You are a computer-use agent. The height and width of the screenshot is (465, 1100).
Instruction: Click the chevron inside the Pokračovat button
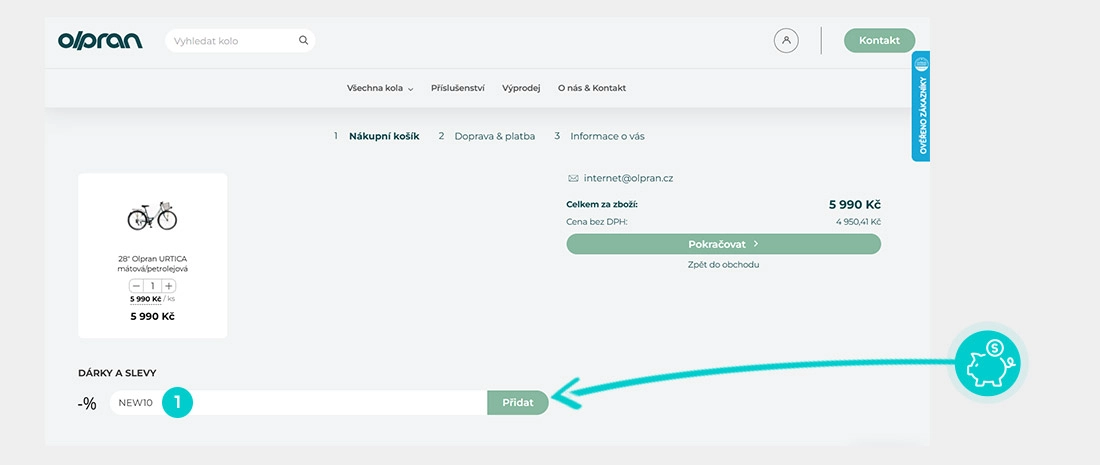tap(756, 244)
